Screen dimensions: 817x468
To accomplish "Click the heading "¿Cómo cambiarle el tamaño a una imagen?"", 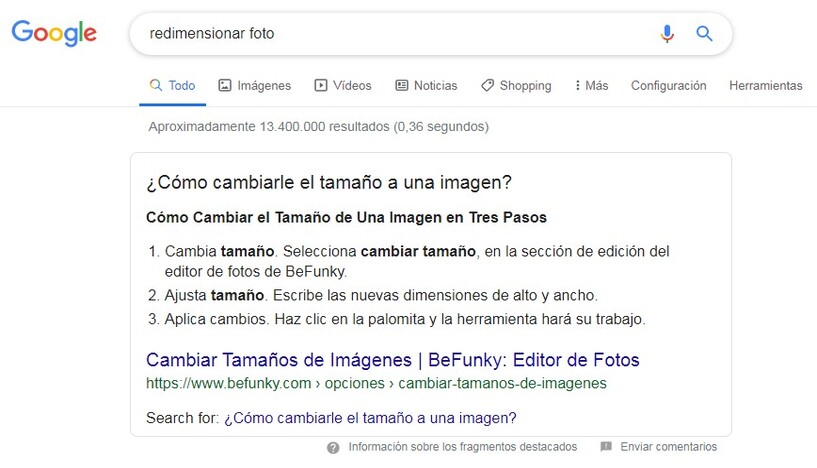I will (x=329, y=182).
